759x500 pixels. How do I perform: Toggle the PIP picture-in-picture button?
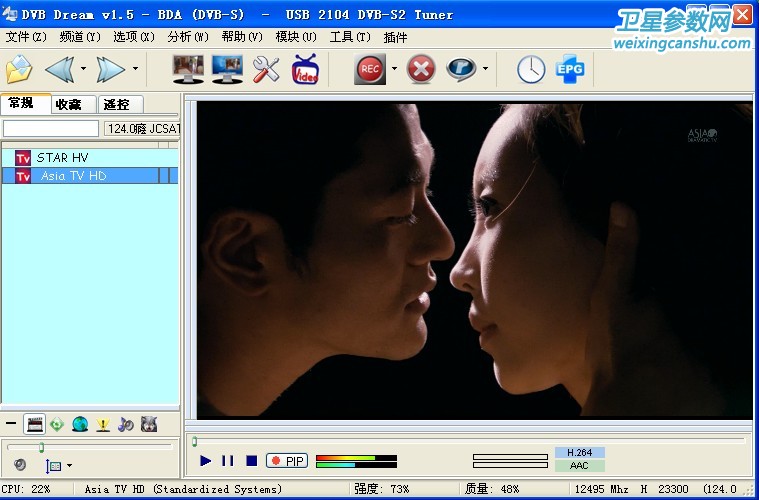[x=287, y=461]
